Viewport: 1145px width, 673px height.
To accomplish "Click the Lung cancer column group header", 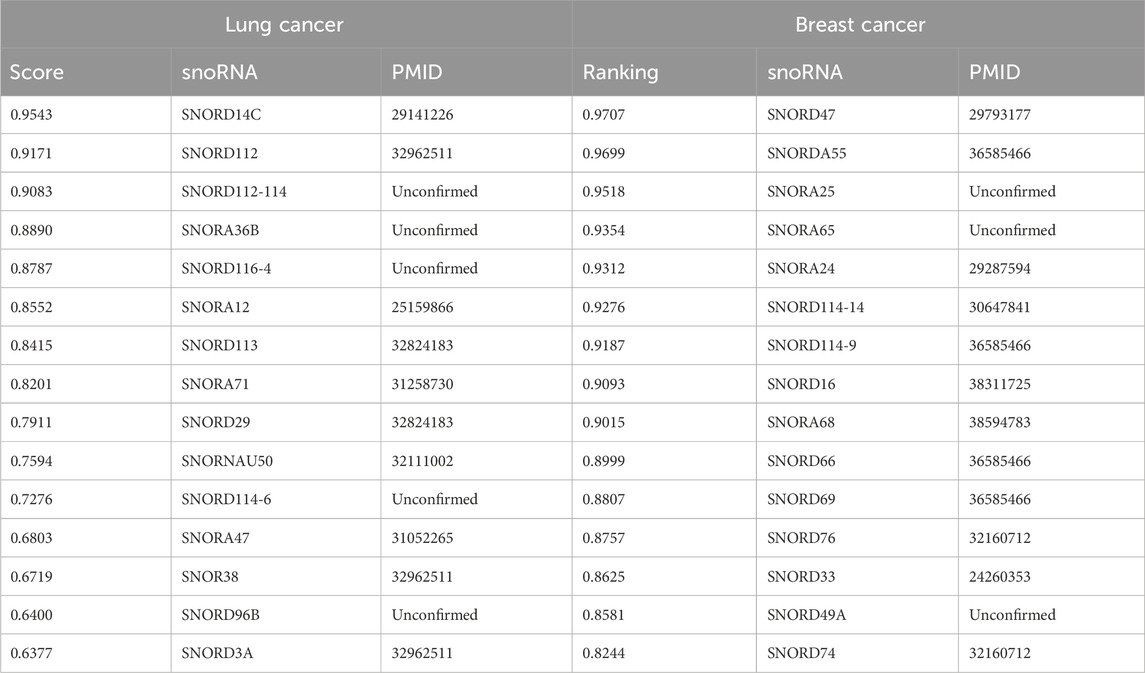I will (x=285, y=25).
